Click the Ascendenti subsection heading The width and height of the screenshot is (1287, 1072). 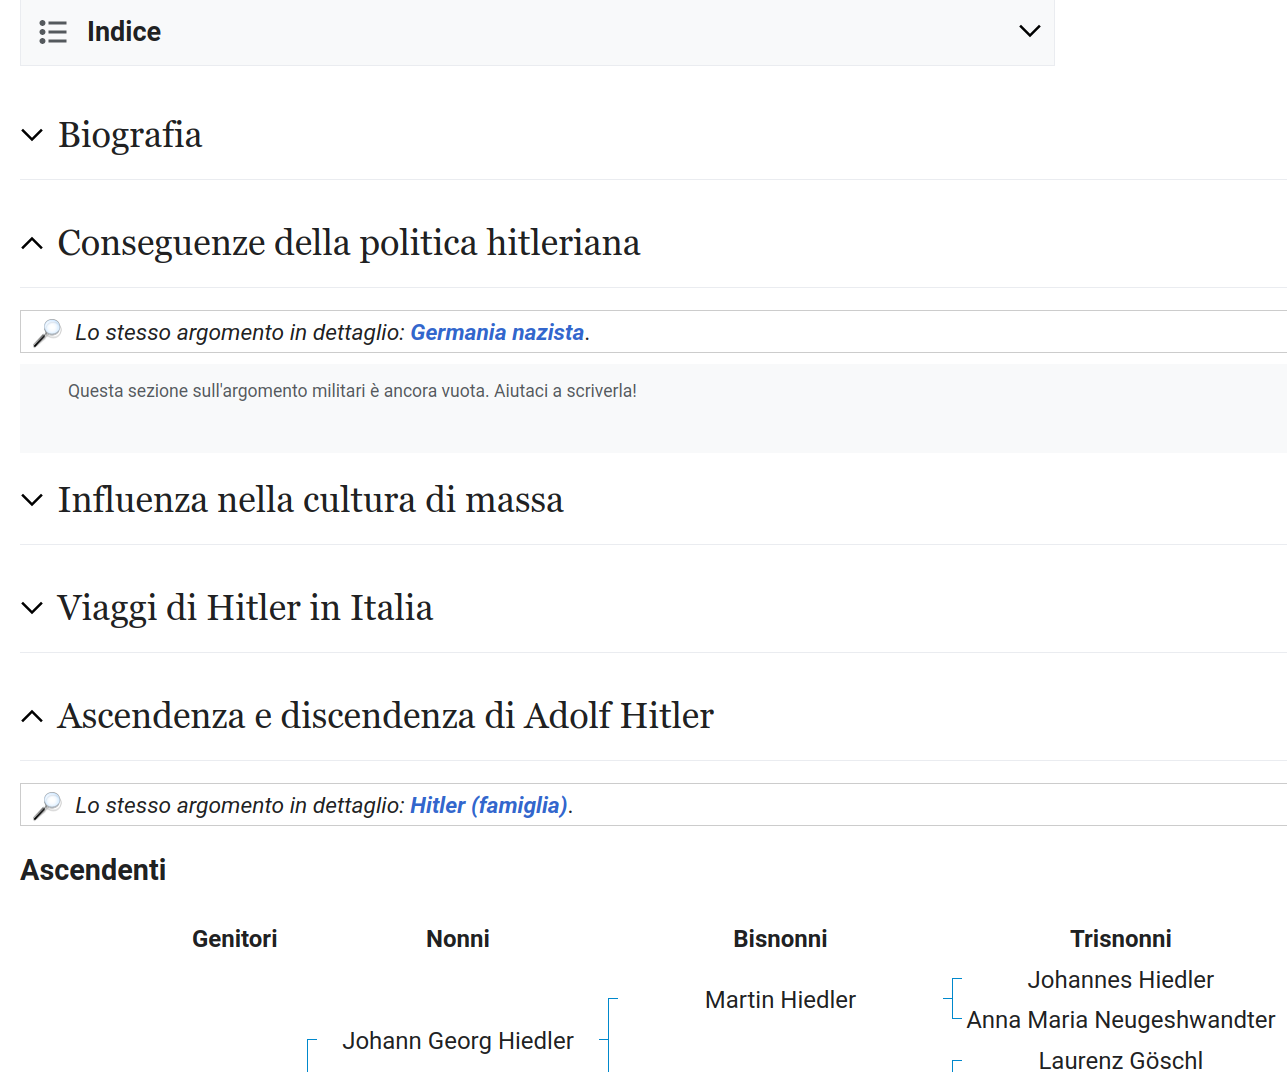click(93, 870)
